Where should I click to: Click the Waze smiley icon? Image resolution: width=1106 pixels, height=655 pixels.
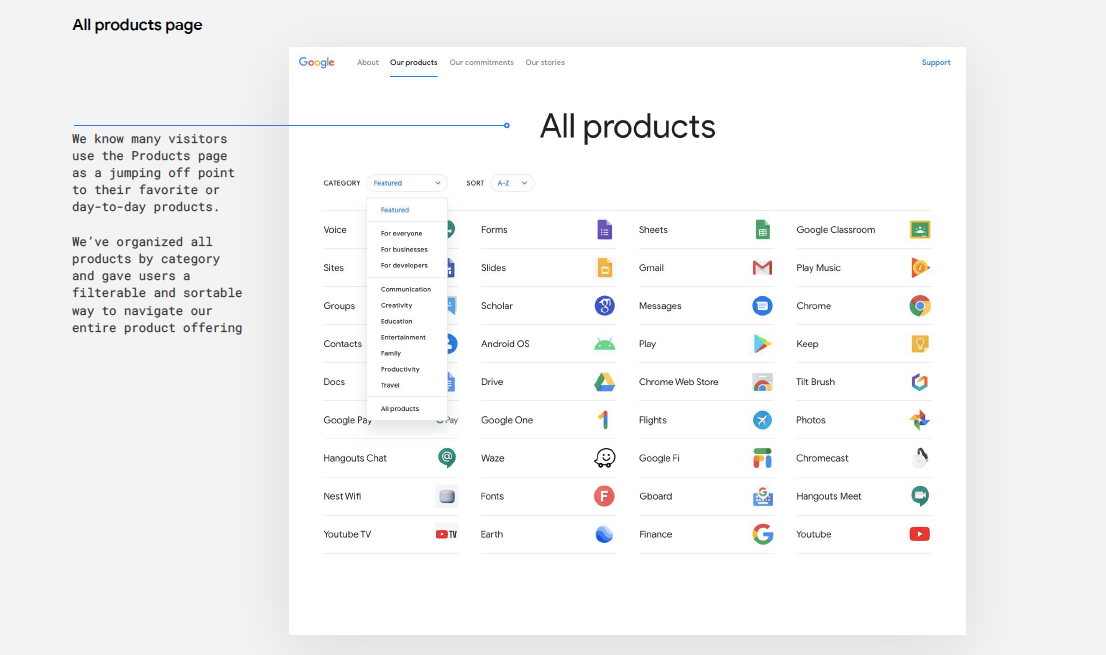604,458
